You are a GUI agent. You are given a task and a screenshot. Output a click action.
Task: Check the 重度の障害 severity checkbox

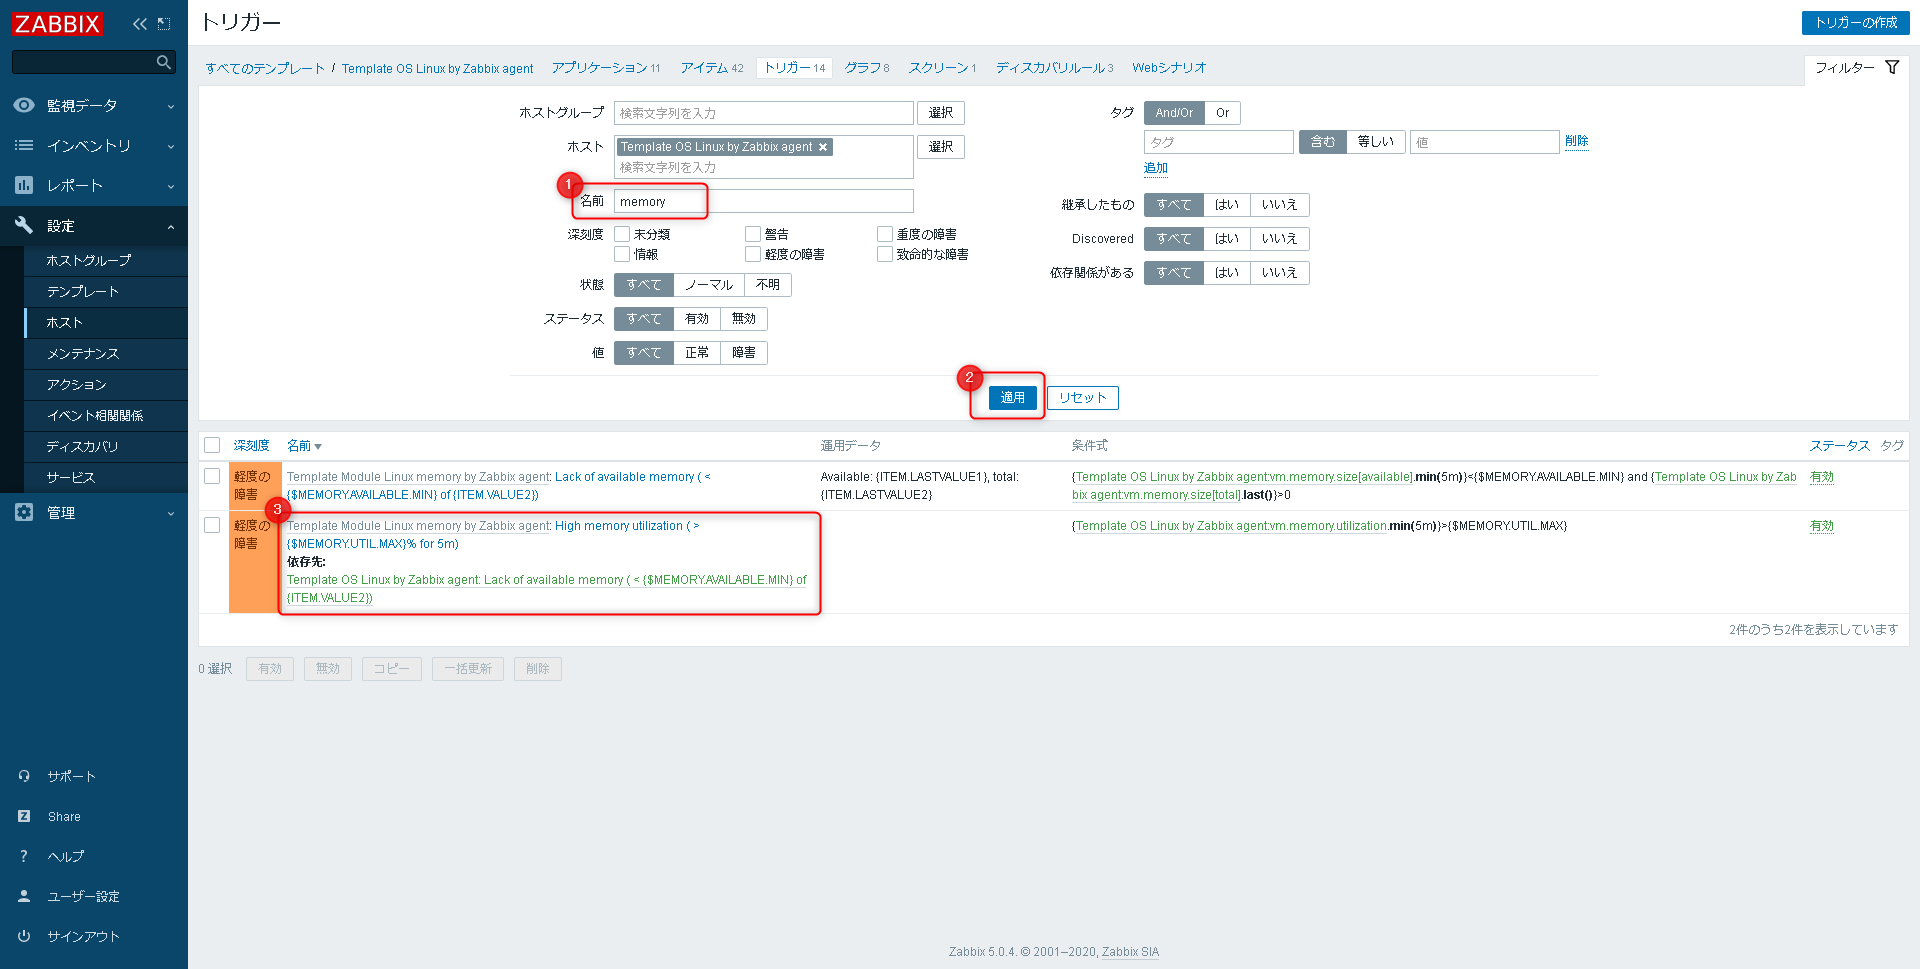click(x=885, y=234)
